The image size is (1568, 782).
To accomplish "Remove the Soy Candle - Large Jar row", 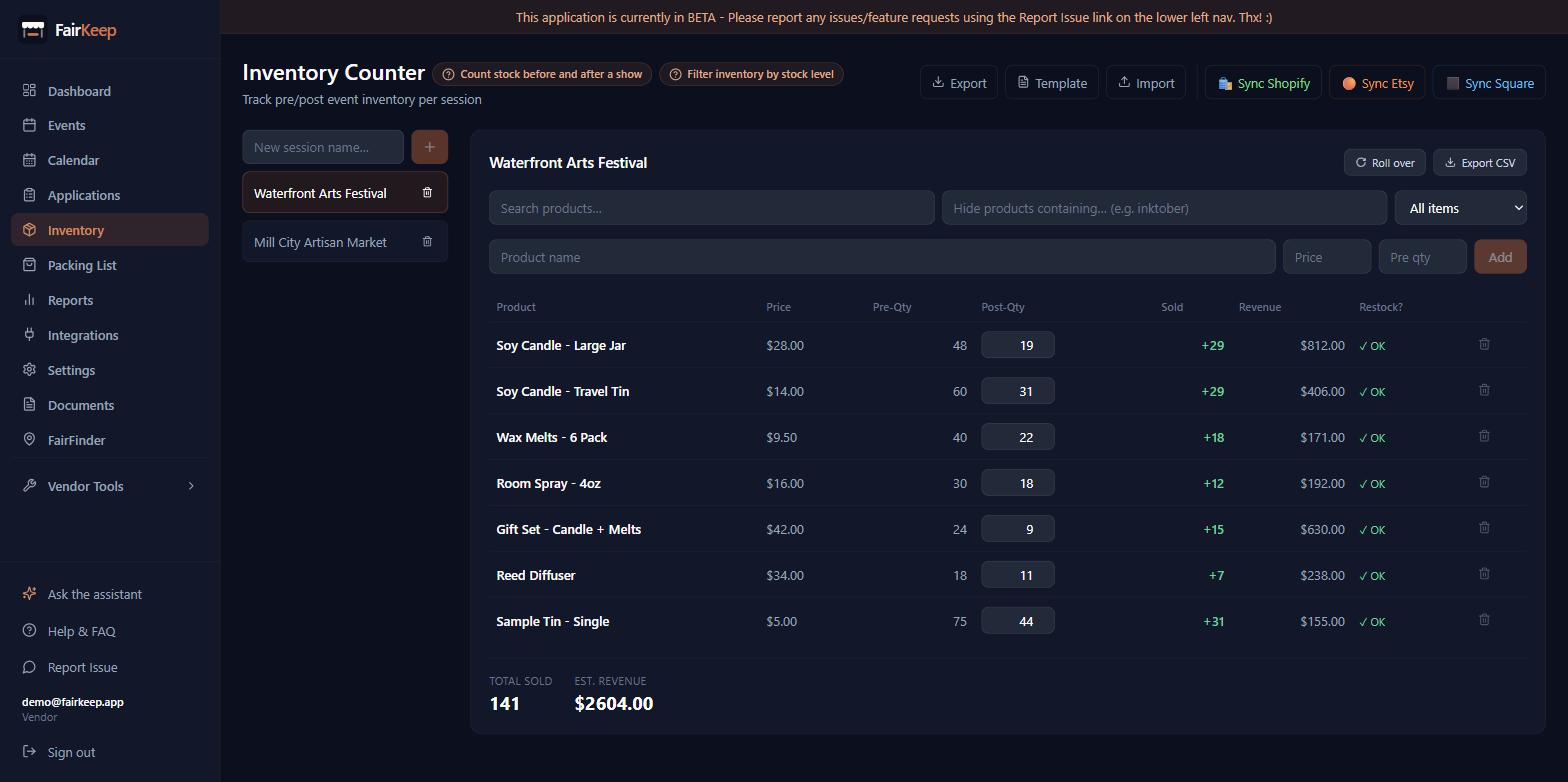I will coord(1484,344).
